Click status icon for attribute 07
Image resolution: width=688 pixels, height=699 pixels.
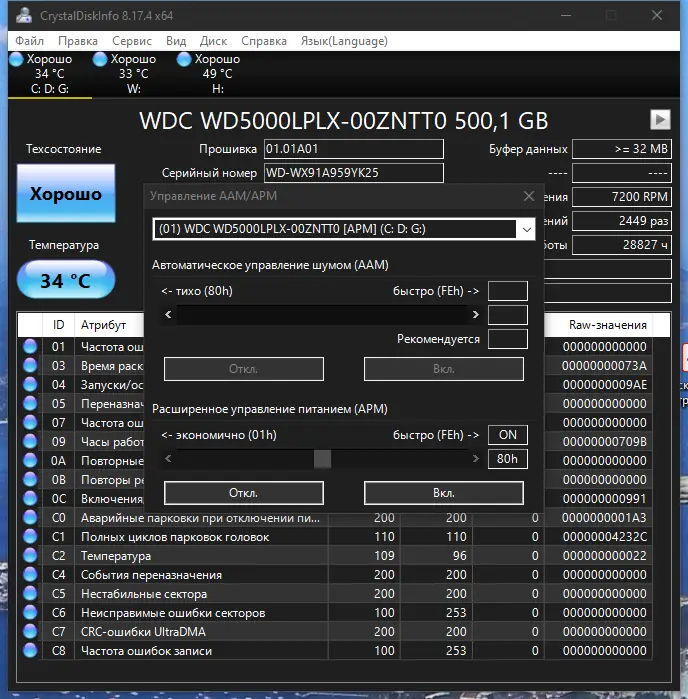tap(30, 422)
